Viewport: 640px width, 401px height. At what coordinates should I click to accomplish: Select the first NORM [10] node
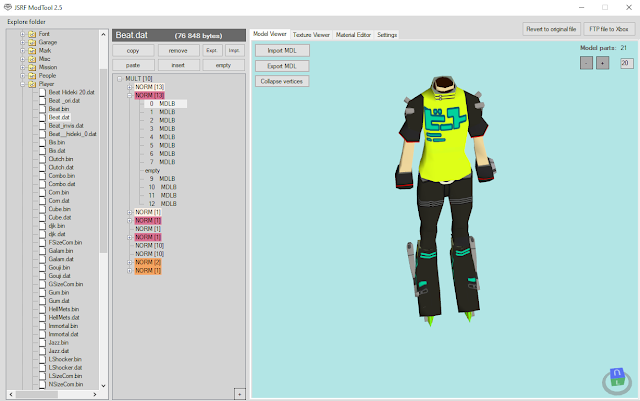(149, 245)
